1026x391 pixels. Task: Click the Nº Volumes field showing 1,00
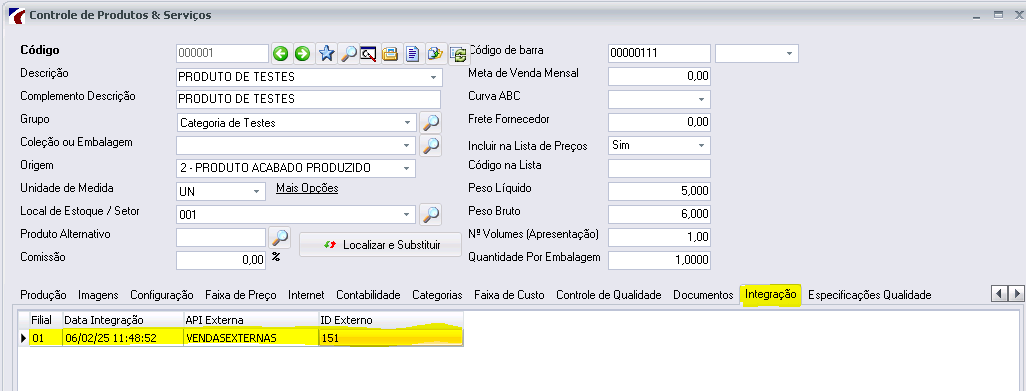pyautogui.click(x=659, y=237)
